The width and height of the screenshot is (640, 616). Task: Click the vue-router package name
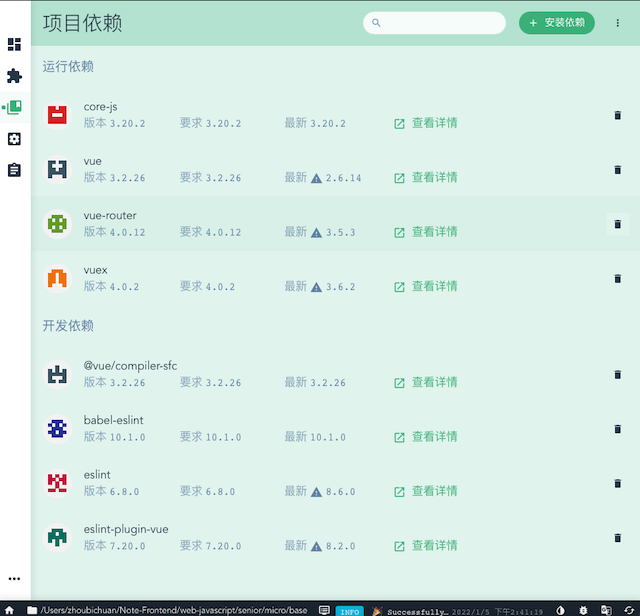click(x=110, y=216)
